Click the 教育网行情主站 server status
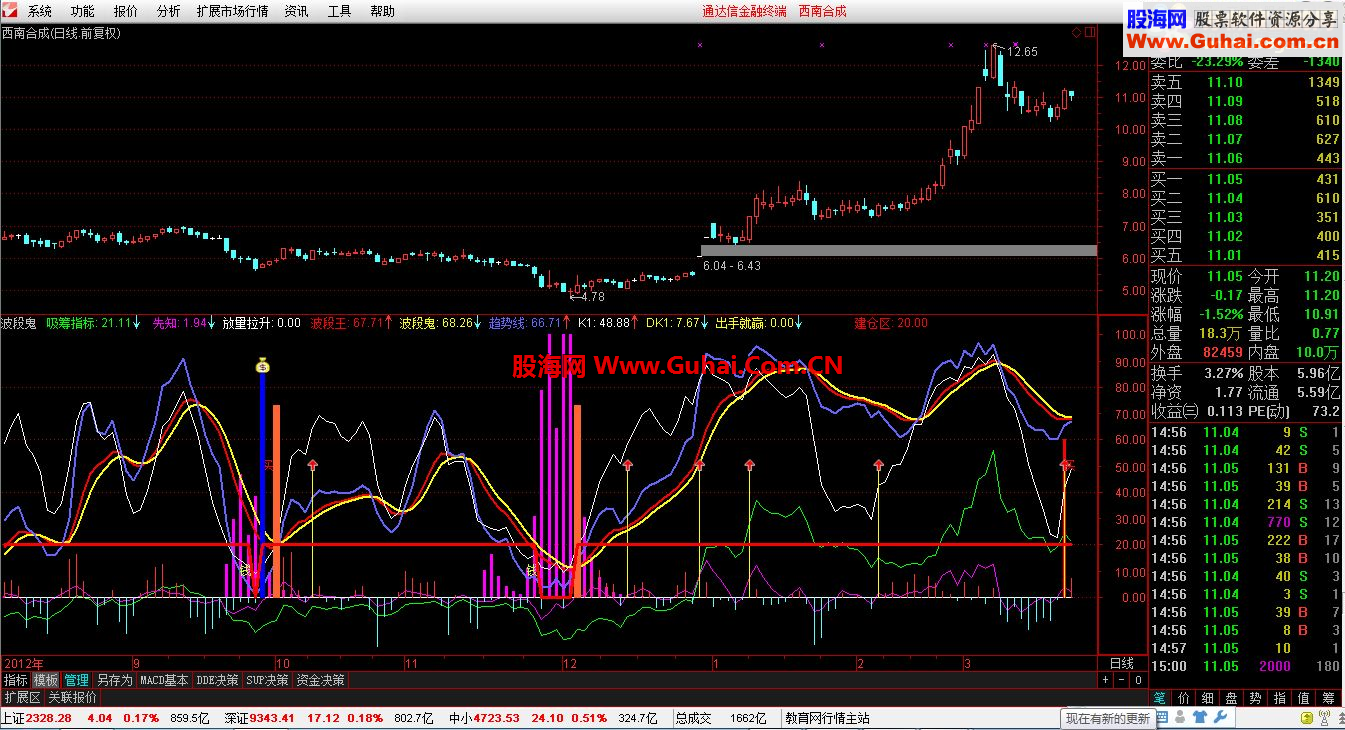The image size is (1345, 730). (x=827, y=718)
